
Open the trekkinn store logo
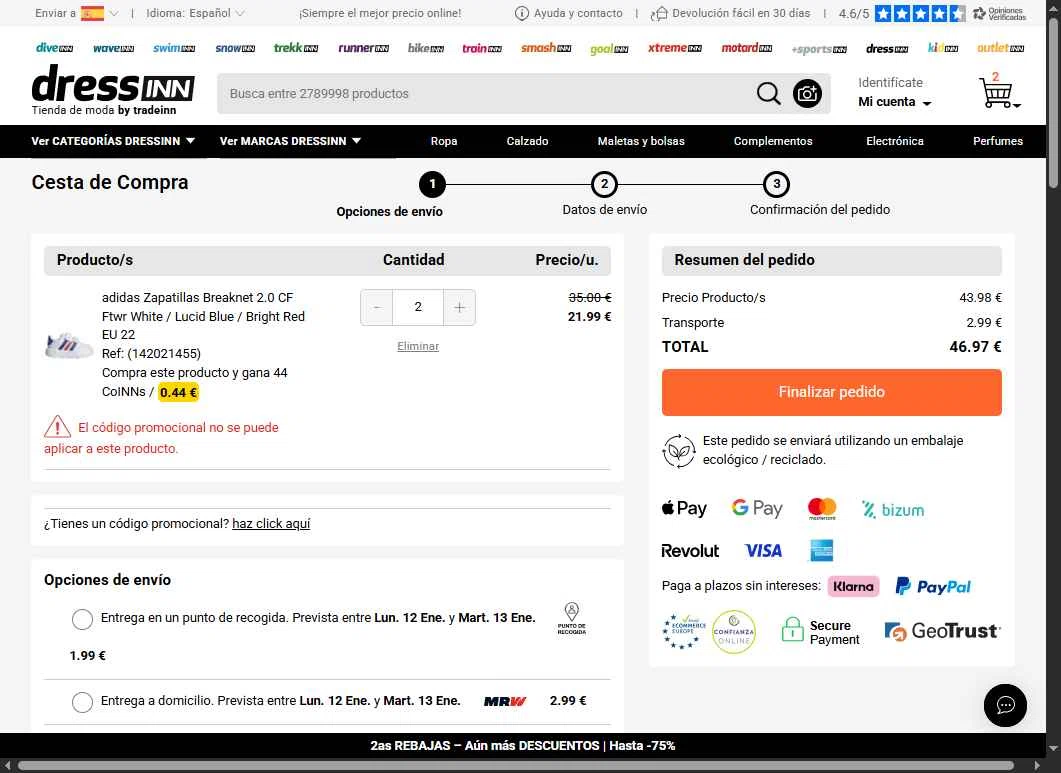click(296, 48)
